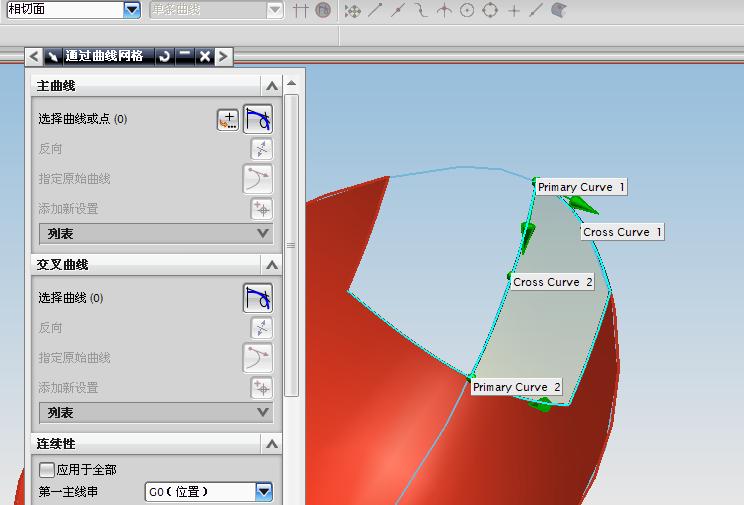Click the dialog scrollbar up arrow
744x505 pixels.
pos(291,84)
